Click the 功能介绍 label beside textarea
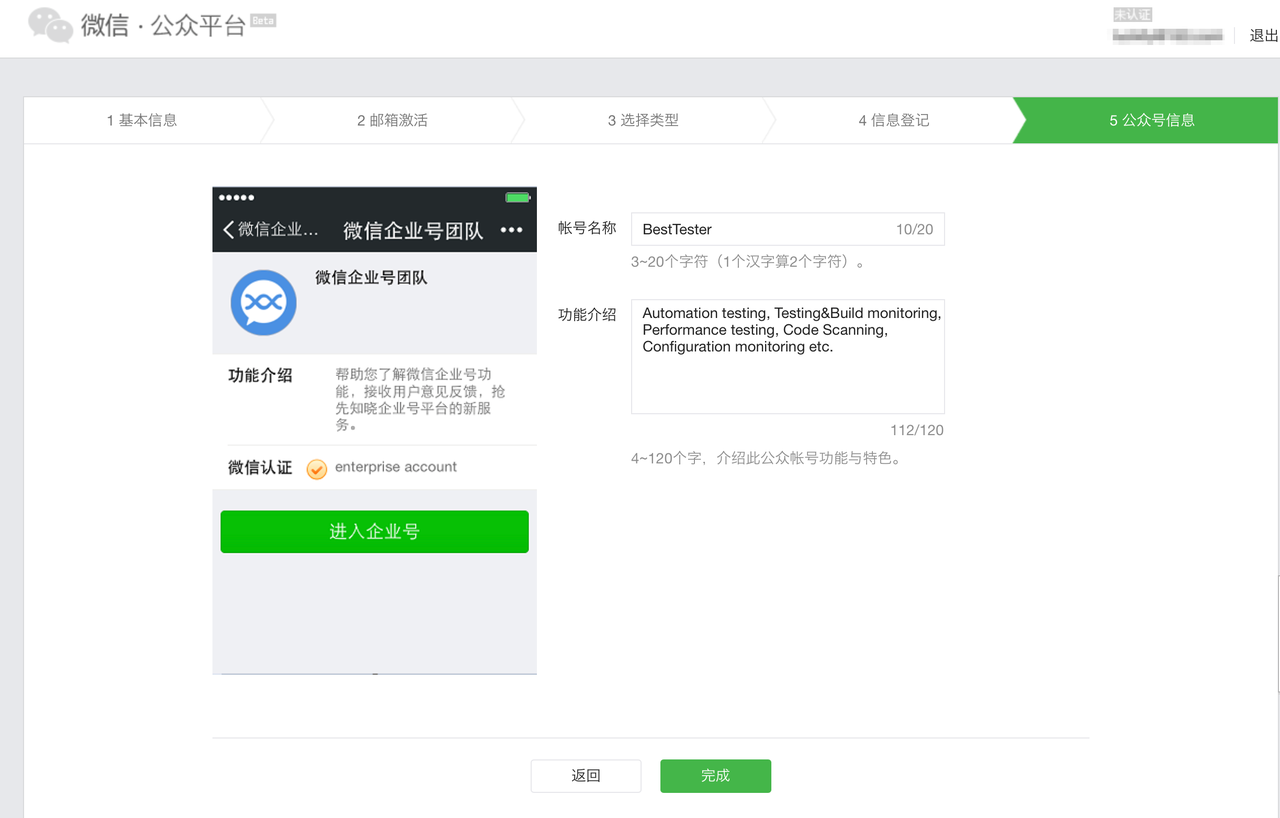 click(587, 314)
